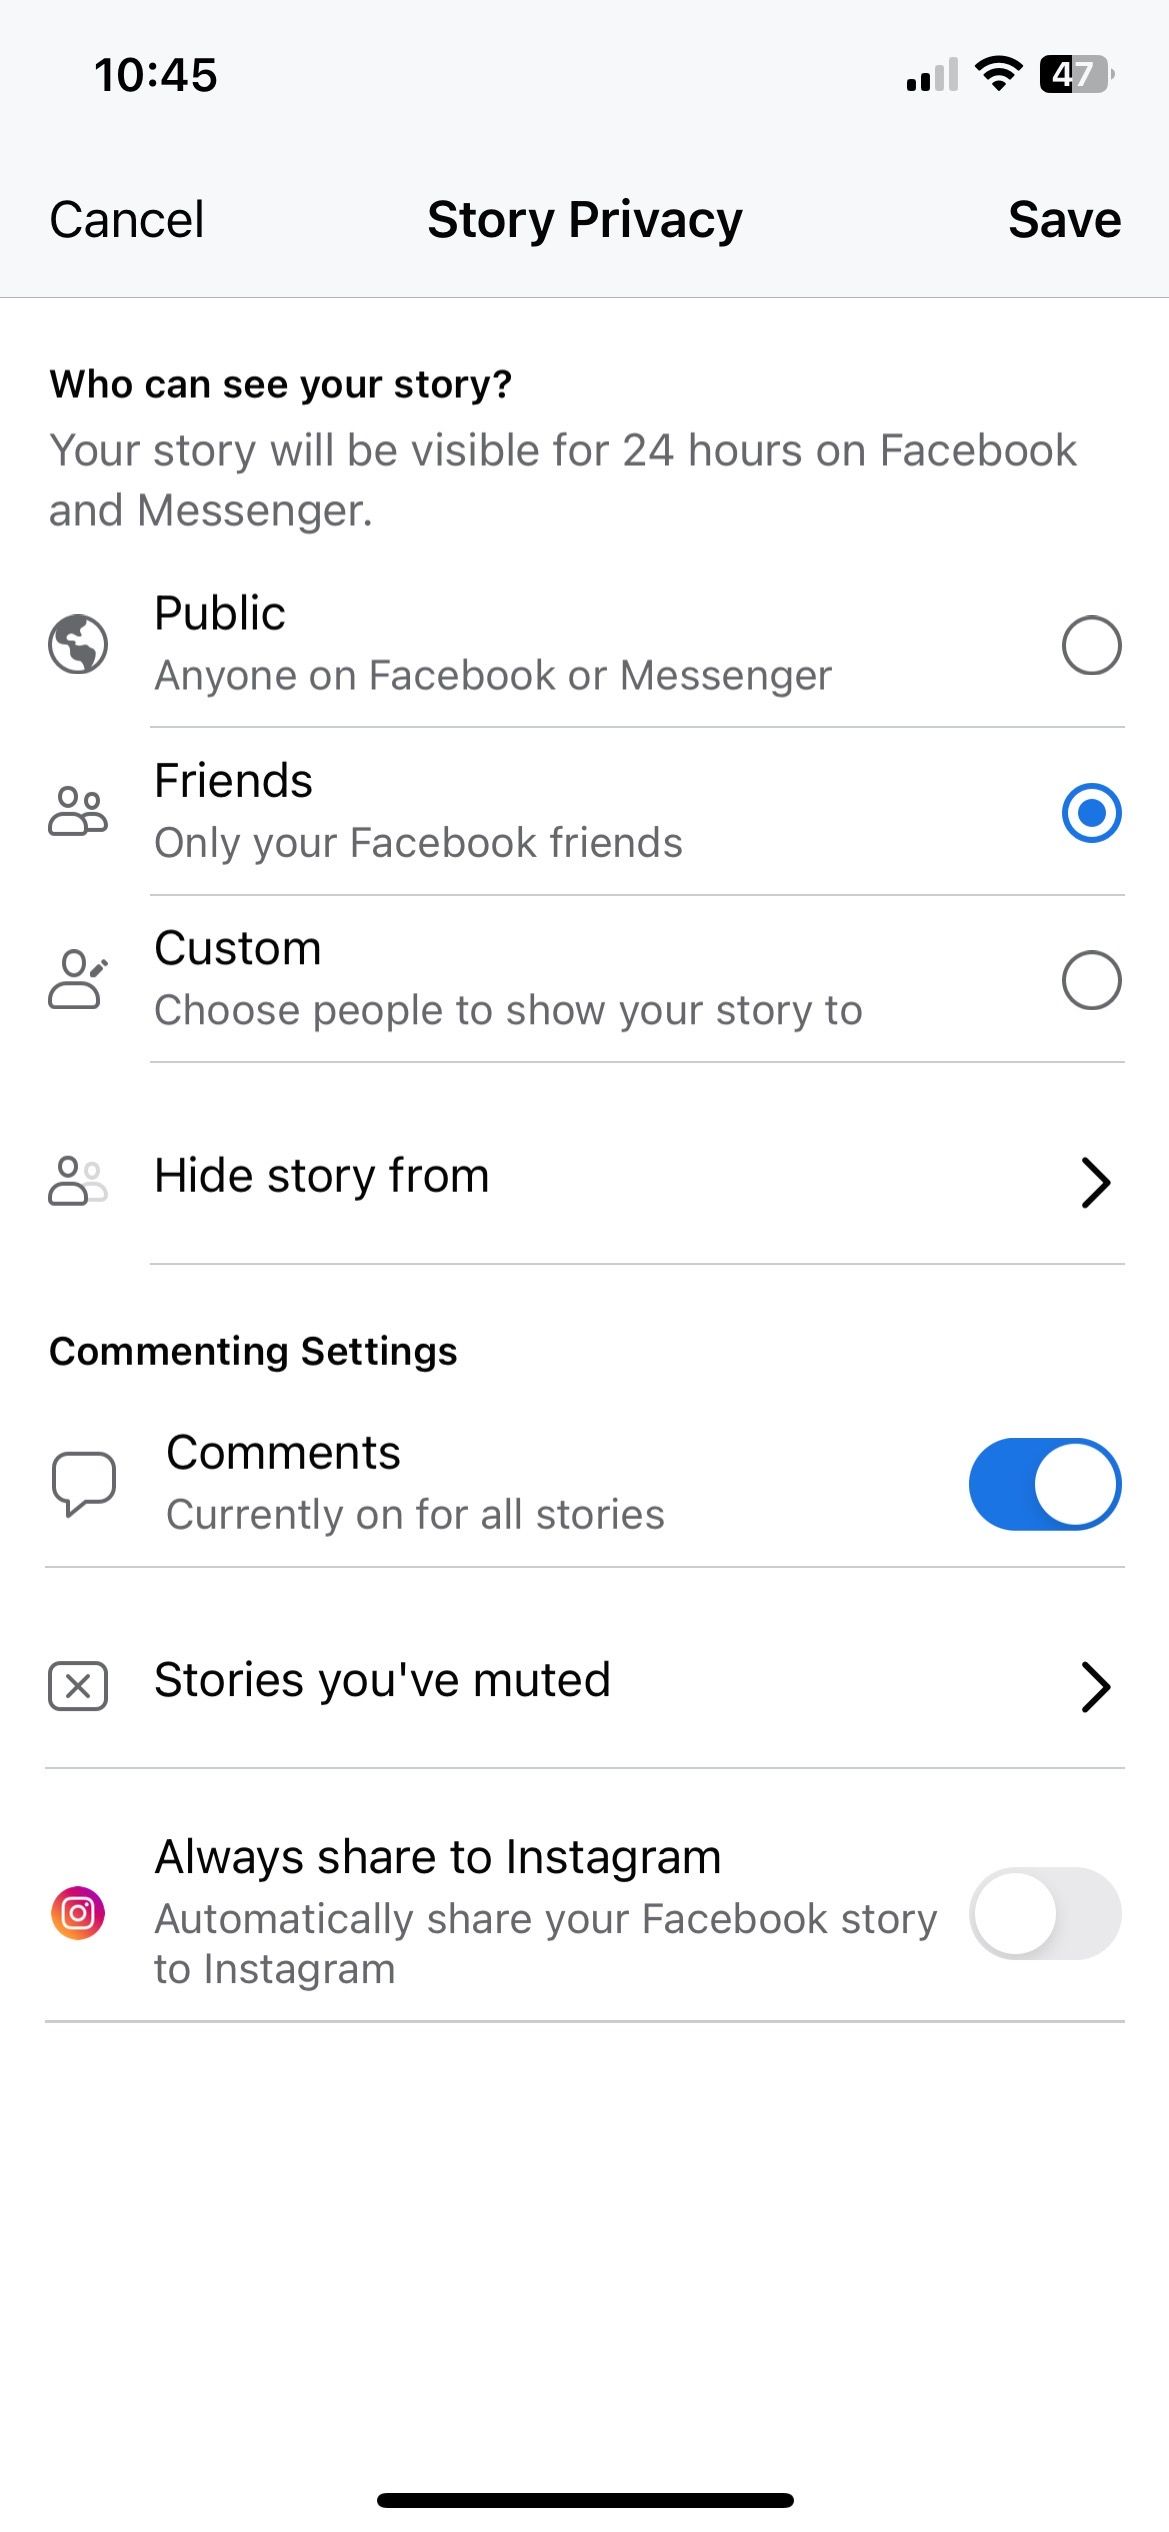Tap the home indicator bar
This screenshot has height=2532, width=1169.
coord(585,2500)
